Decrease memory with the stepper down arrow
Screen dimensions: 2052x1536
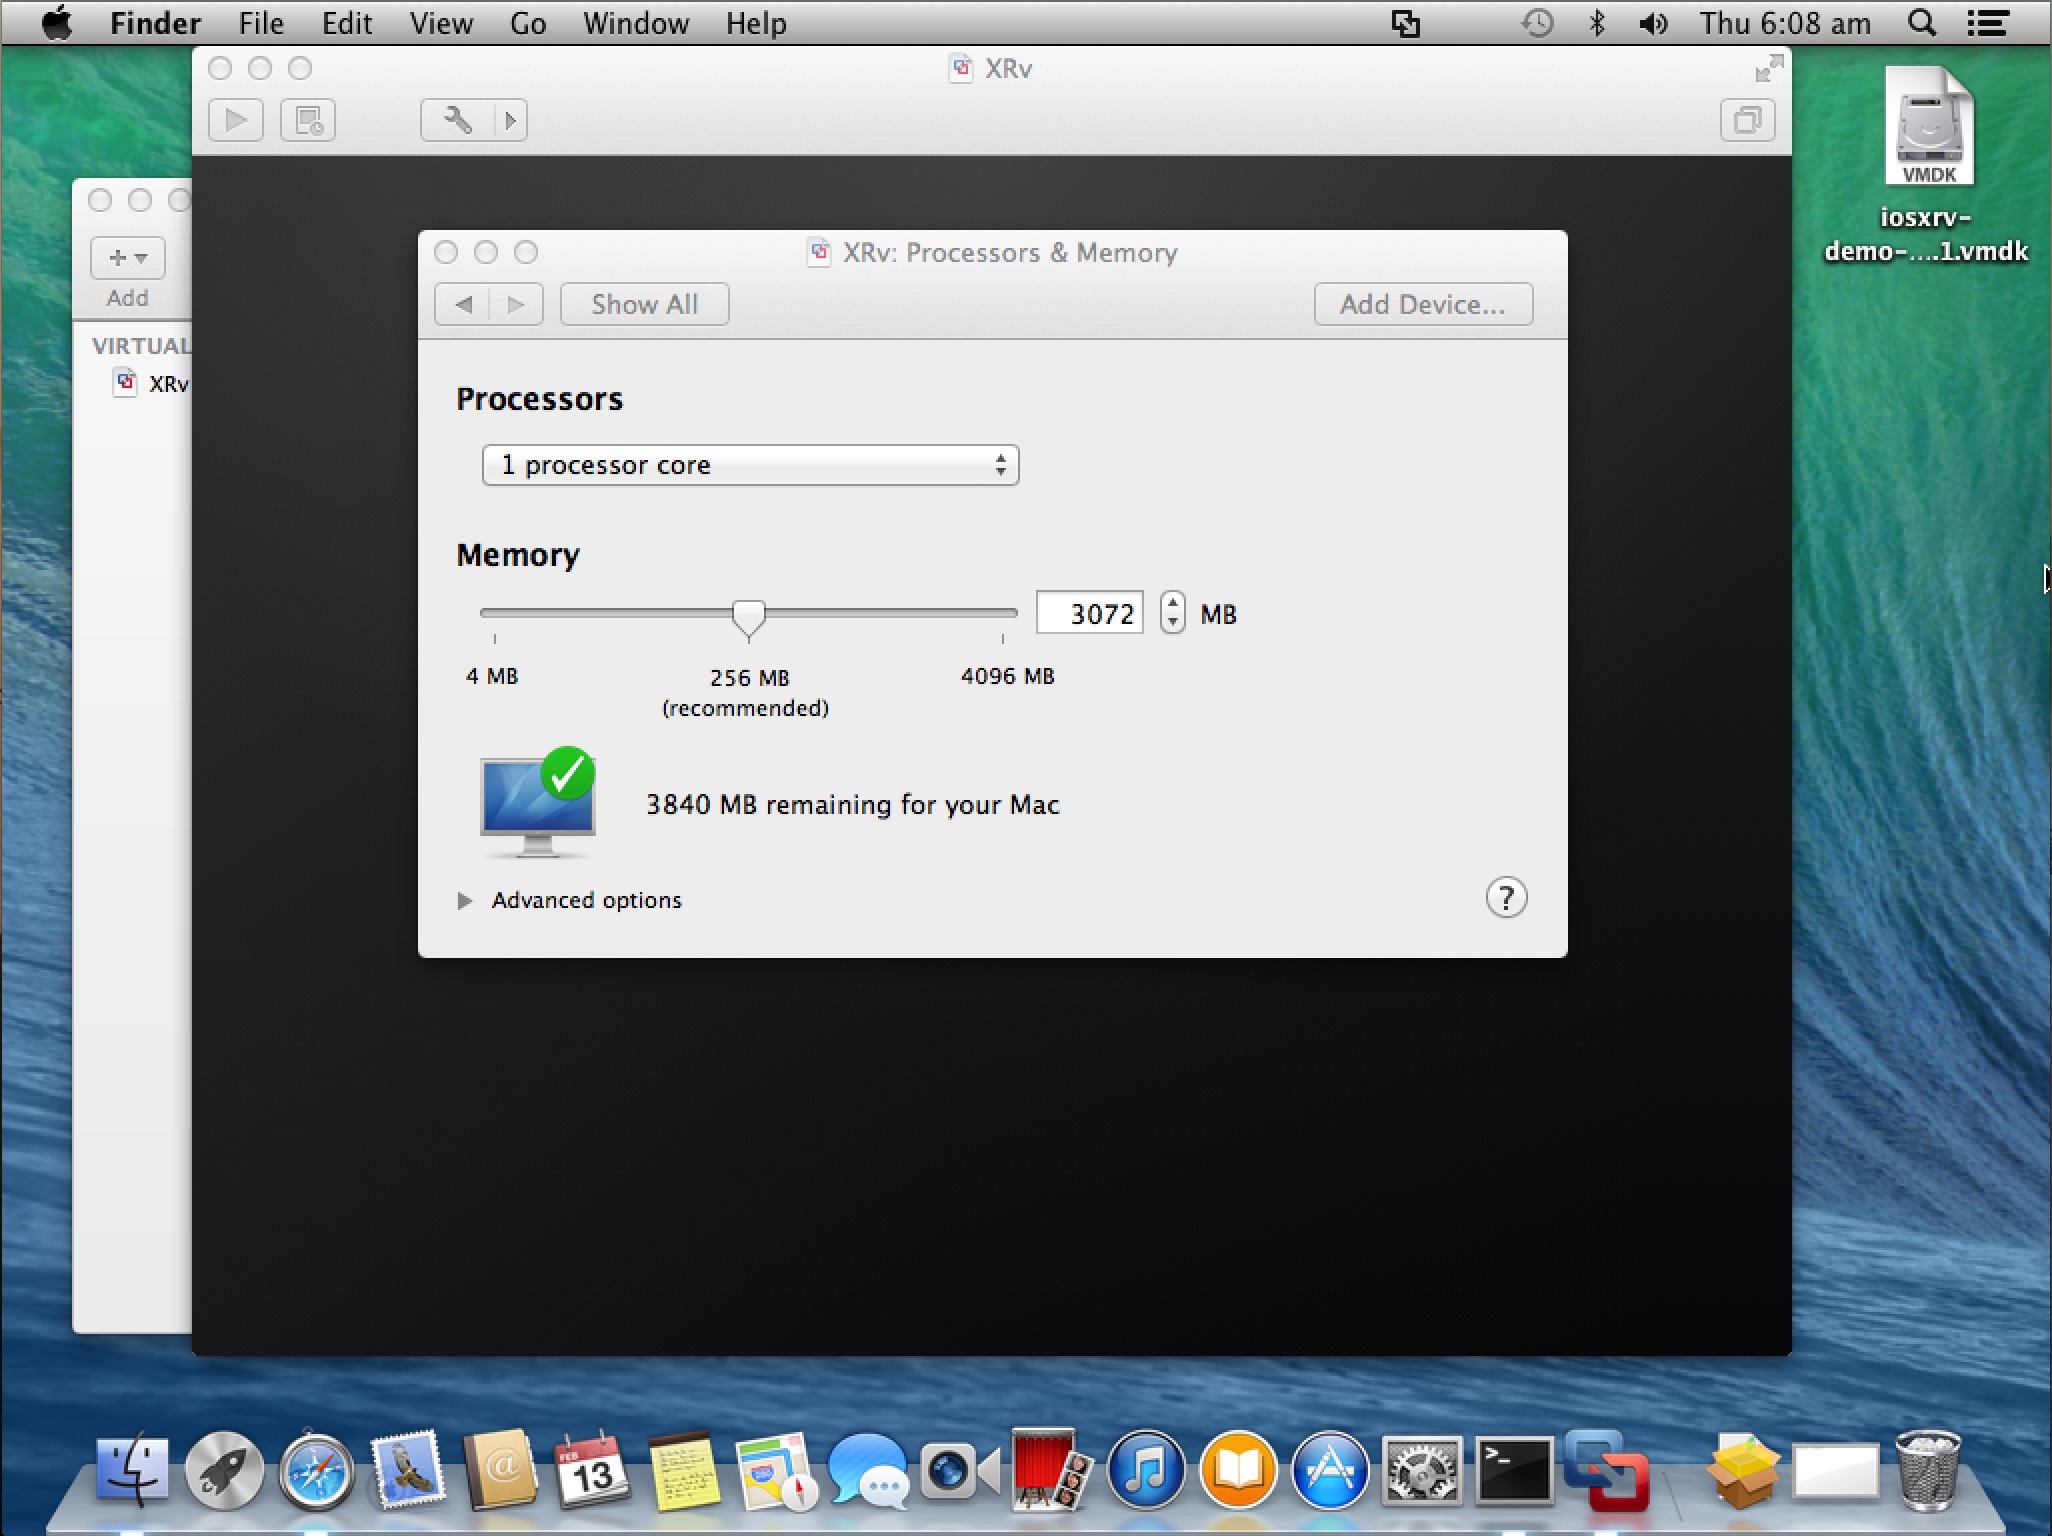(x=1173, y=623)
